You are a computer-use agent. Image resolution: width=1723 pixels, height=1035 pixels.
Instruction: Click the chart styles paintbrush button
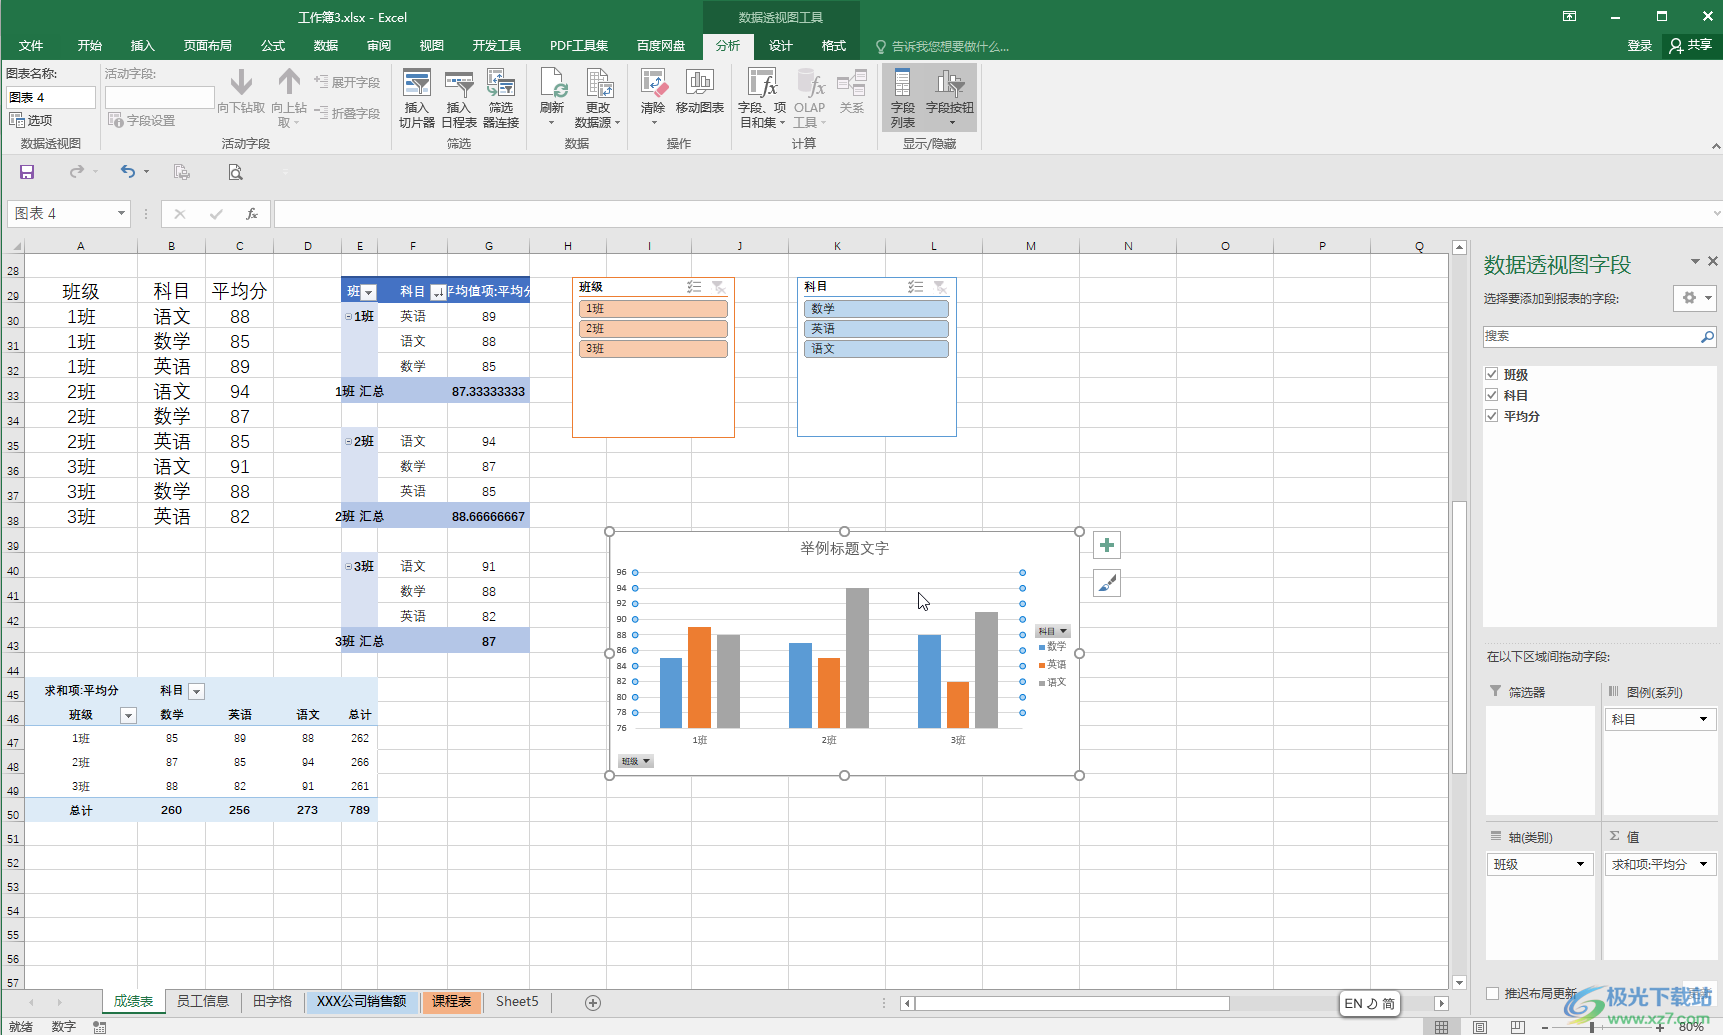point(1106,583)
